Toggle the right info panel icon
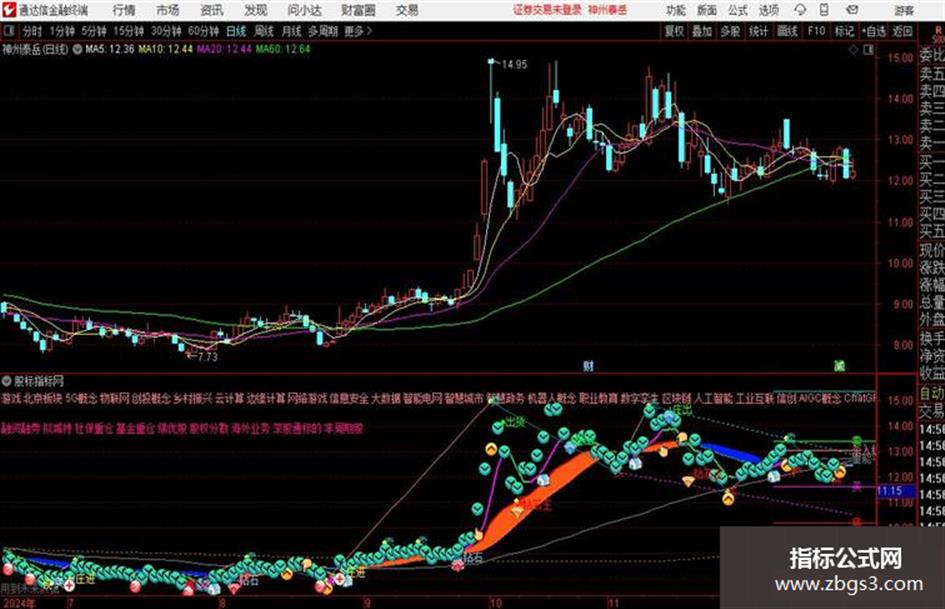This screenshot has height=609, width=945. pyautogui.click(x=868, y=50)
